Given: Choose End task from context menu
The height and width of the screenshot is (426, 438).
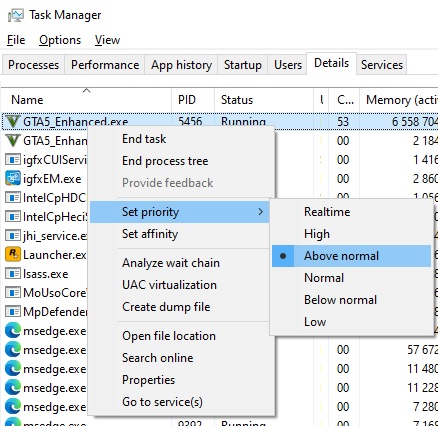Looking at the screenshot, I should [x=182, y=139].
